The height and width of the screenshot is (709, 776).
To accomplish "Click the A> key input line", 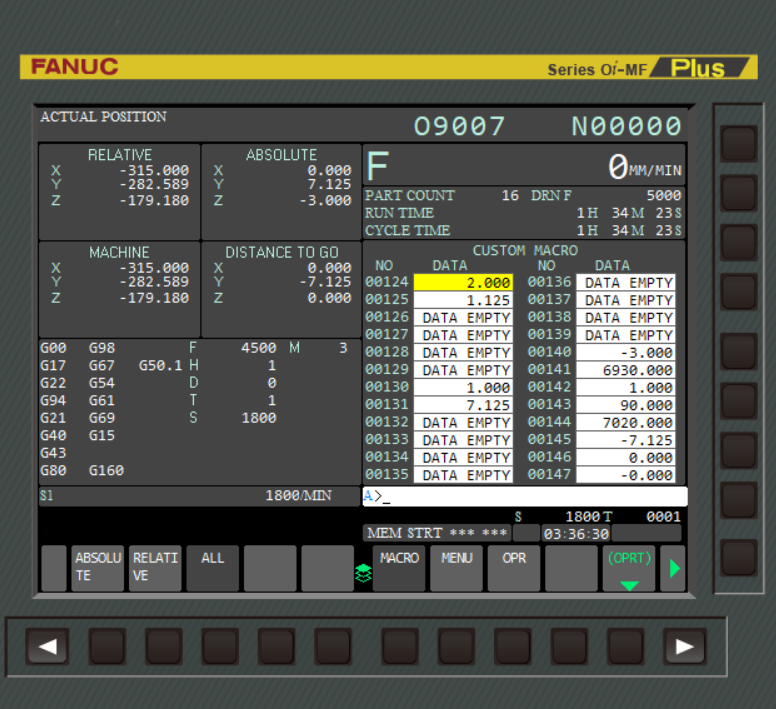I will click(x=525, y=496).
